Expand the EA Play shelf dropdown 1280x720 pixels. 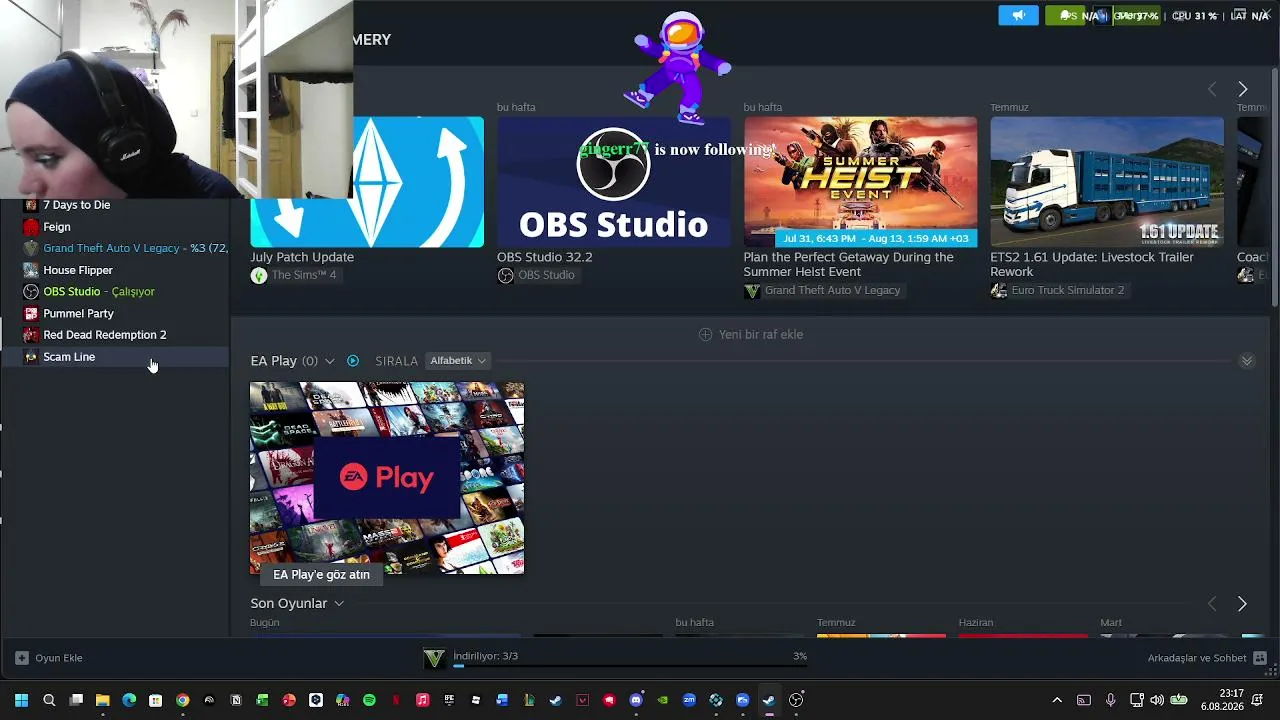(329, 361)
